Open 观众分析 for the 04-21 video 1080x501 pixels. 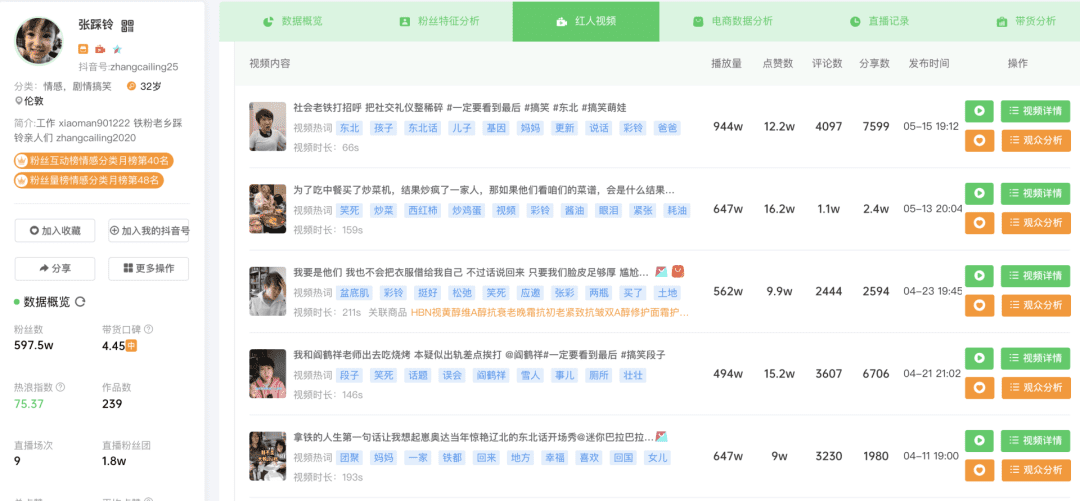[x=1035, y=388]
